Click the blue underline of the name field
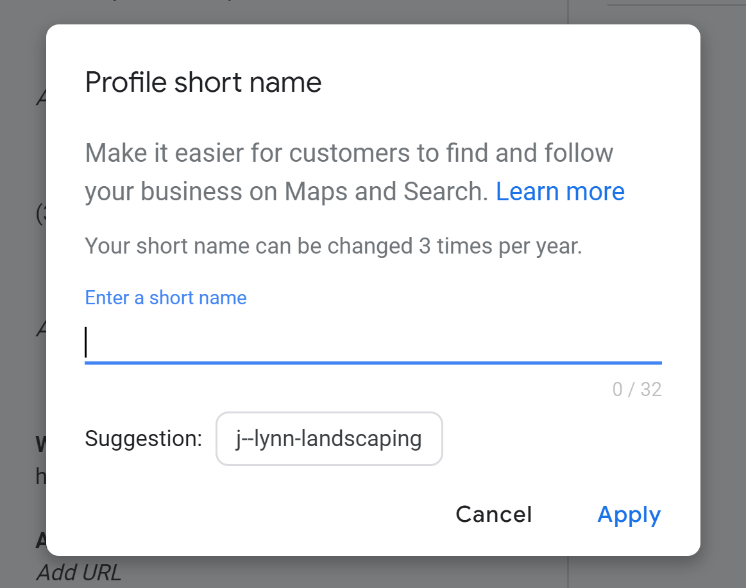The image size is (746, 588). point(372,362)
